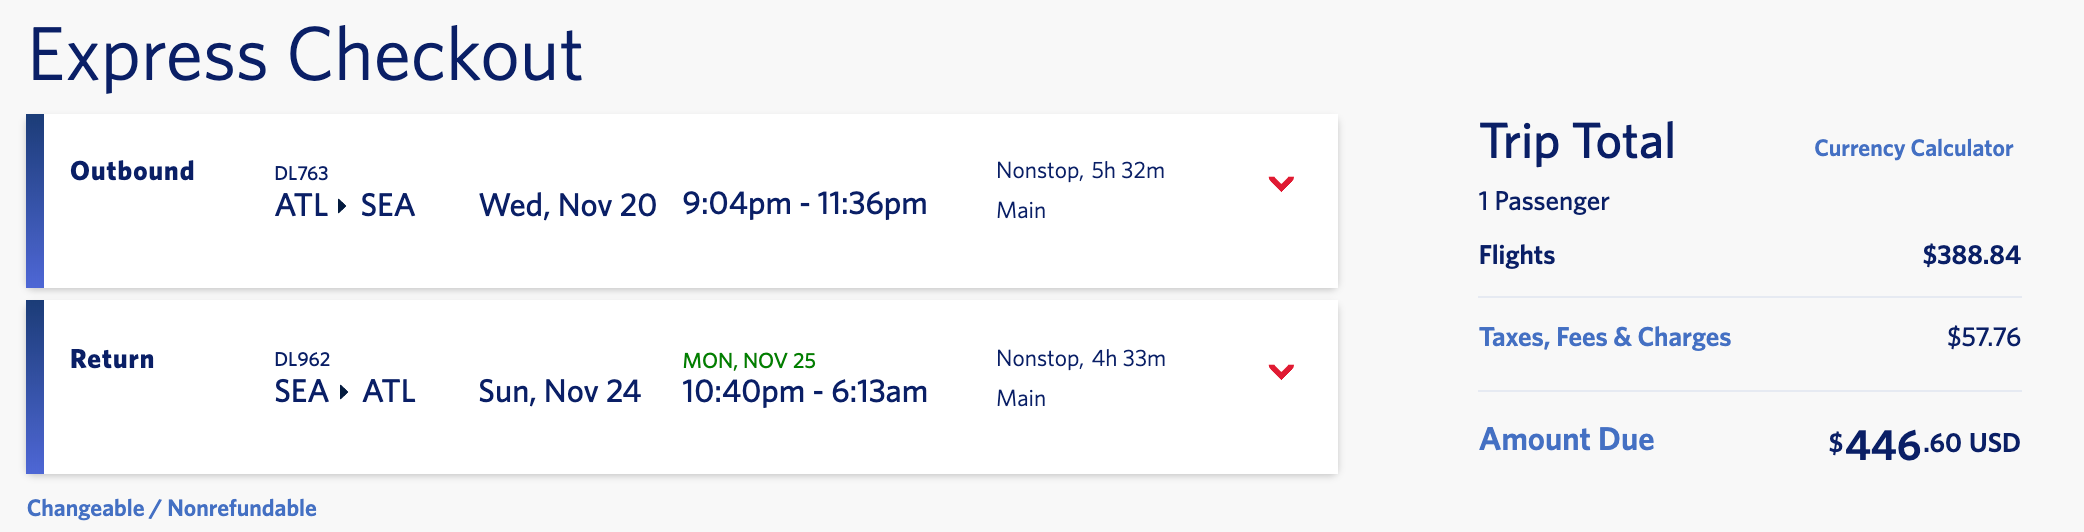The width and height of the screenshot is (2084, 532).
Task: Click the 10:40pm - 6:13am flight time
Action: 804,391
